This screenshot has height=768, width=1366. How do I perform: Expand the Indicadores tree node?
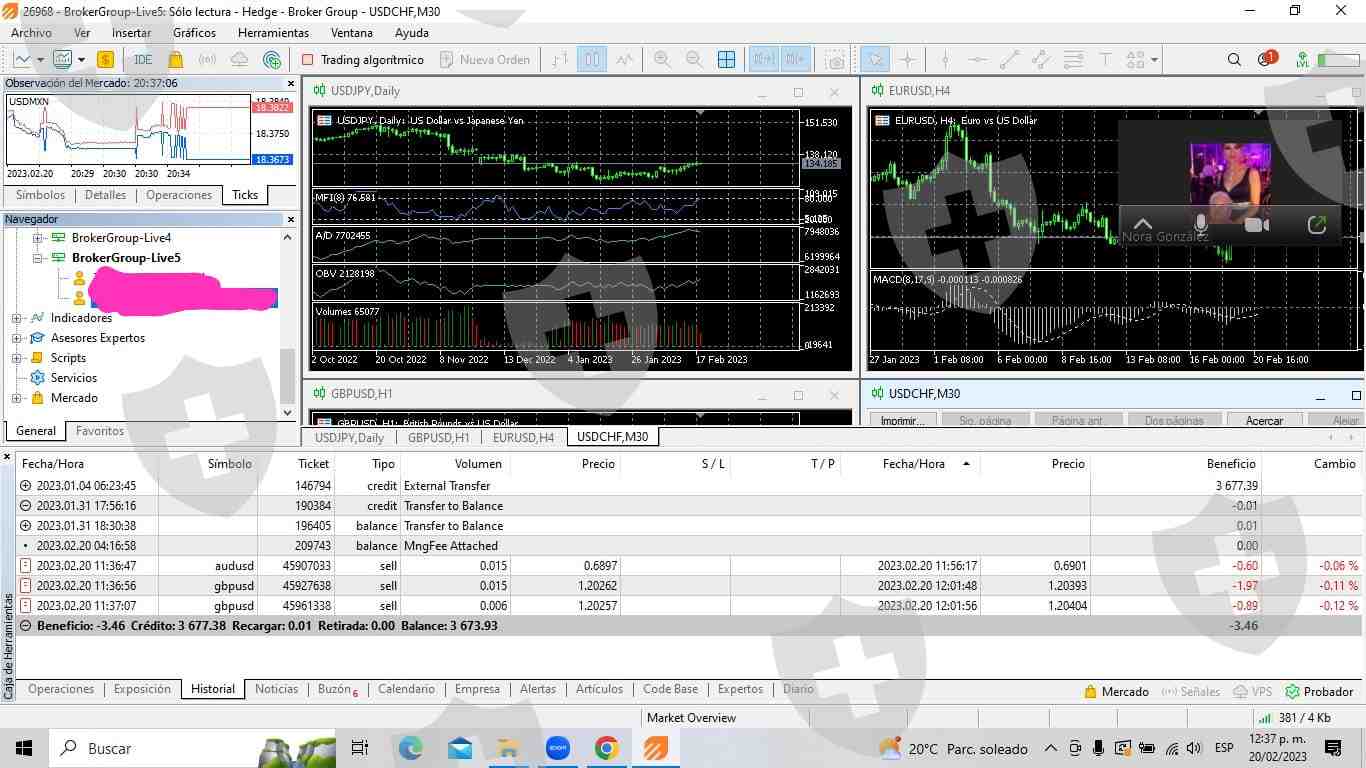click(17, 318)
